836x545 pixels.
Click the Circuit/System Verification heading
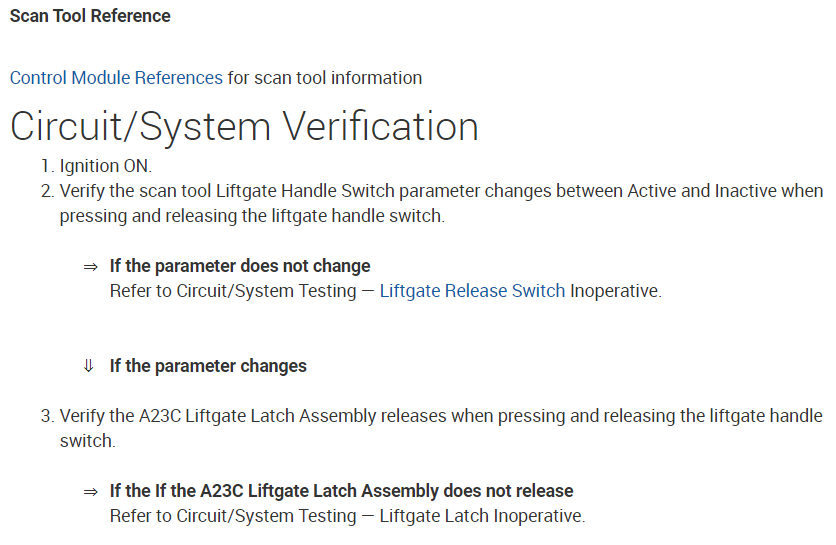click(244, 127)
